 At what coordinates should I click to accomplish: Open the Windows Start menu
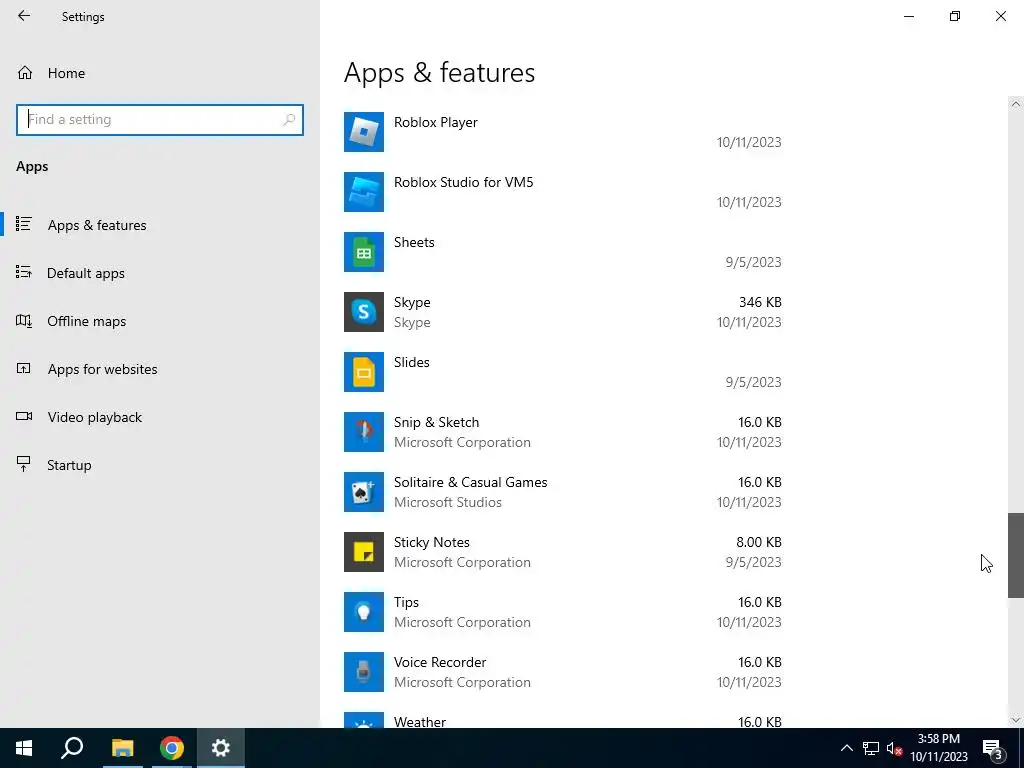coord(24,748)
